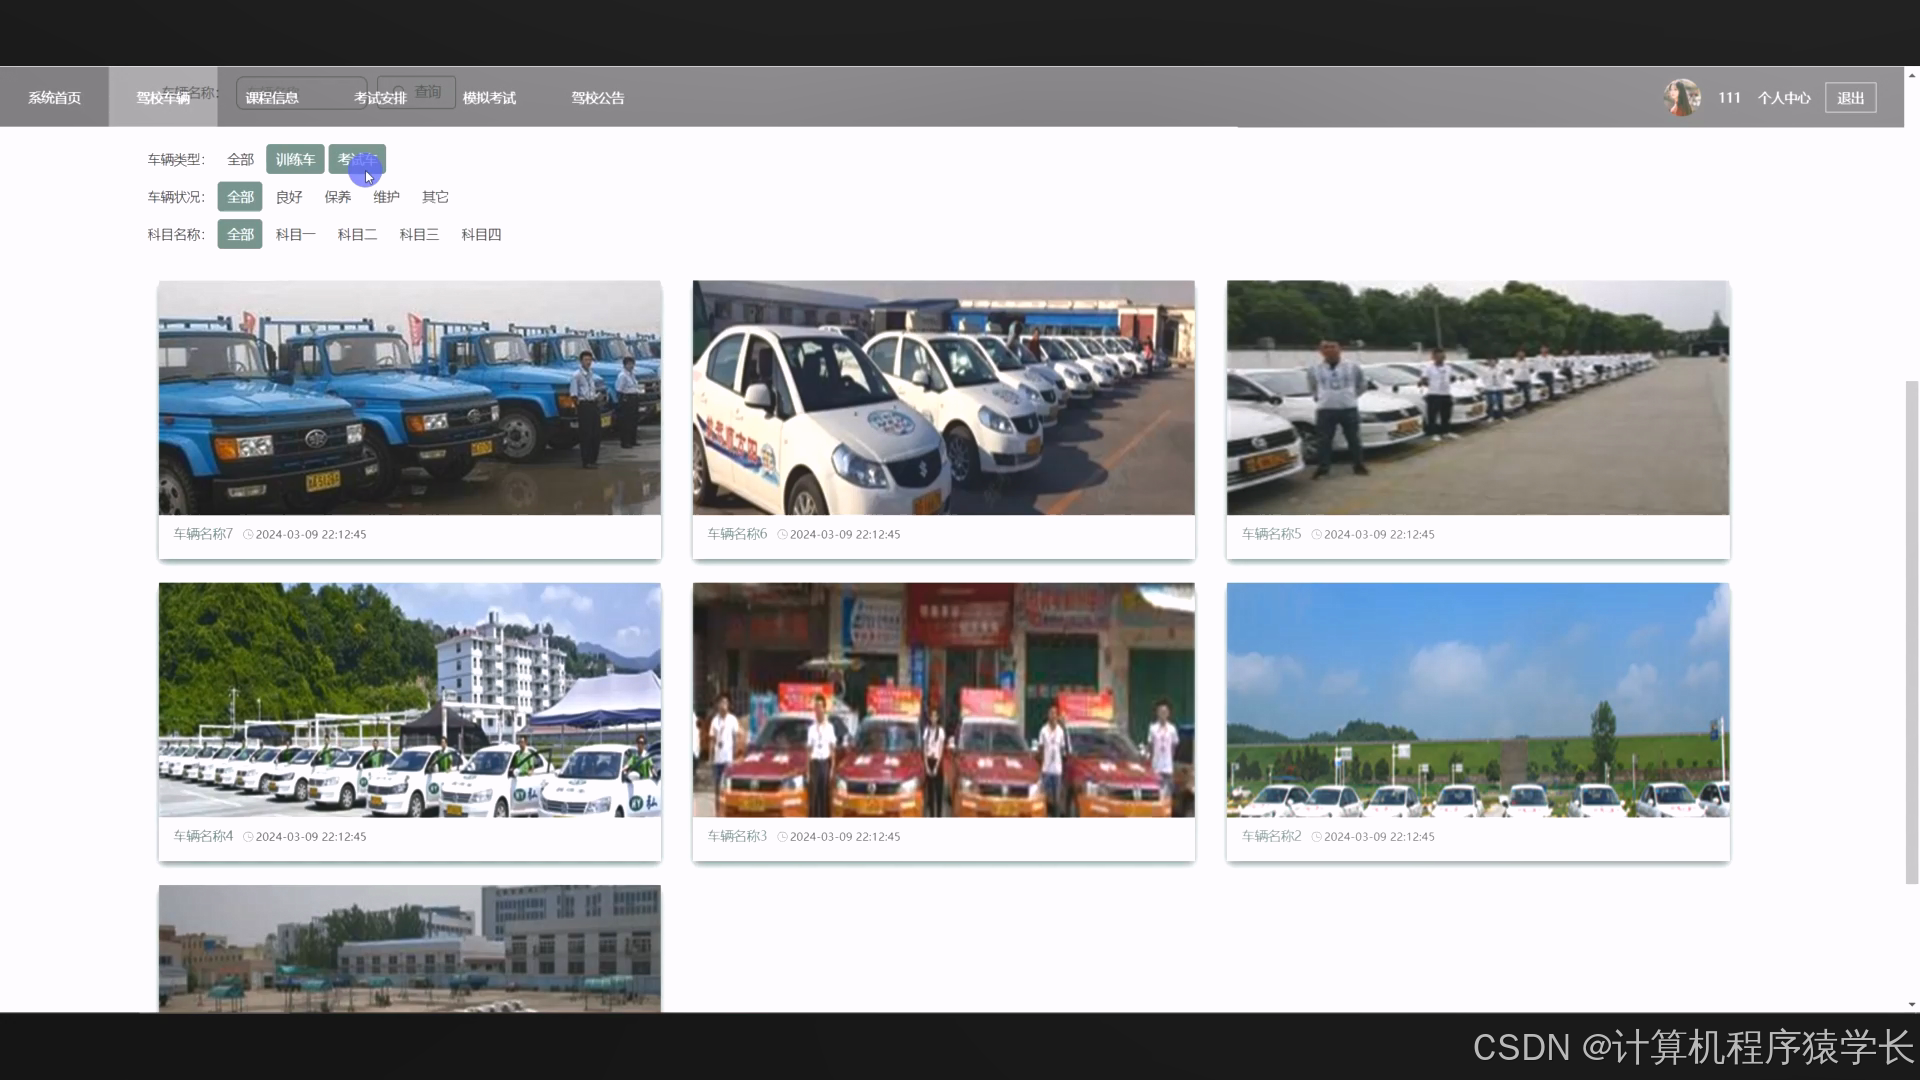Click the clock icon beside 车辆名称6's timestamp
1920x1080 pixels.
click(x=782, y=535)
